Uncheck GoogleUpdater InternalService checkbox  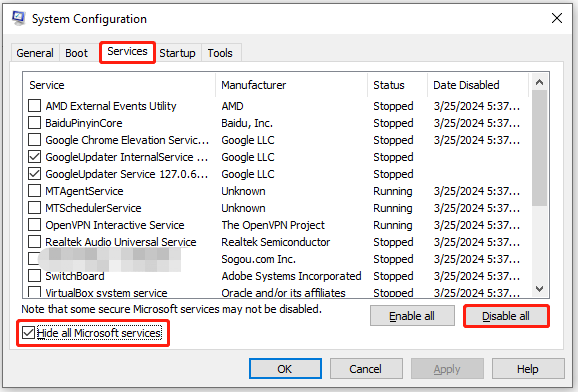[x=34, y=157]
